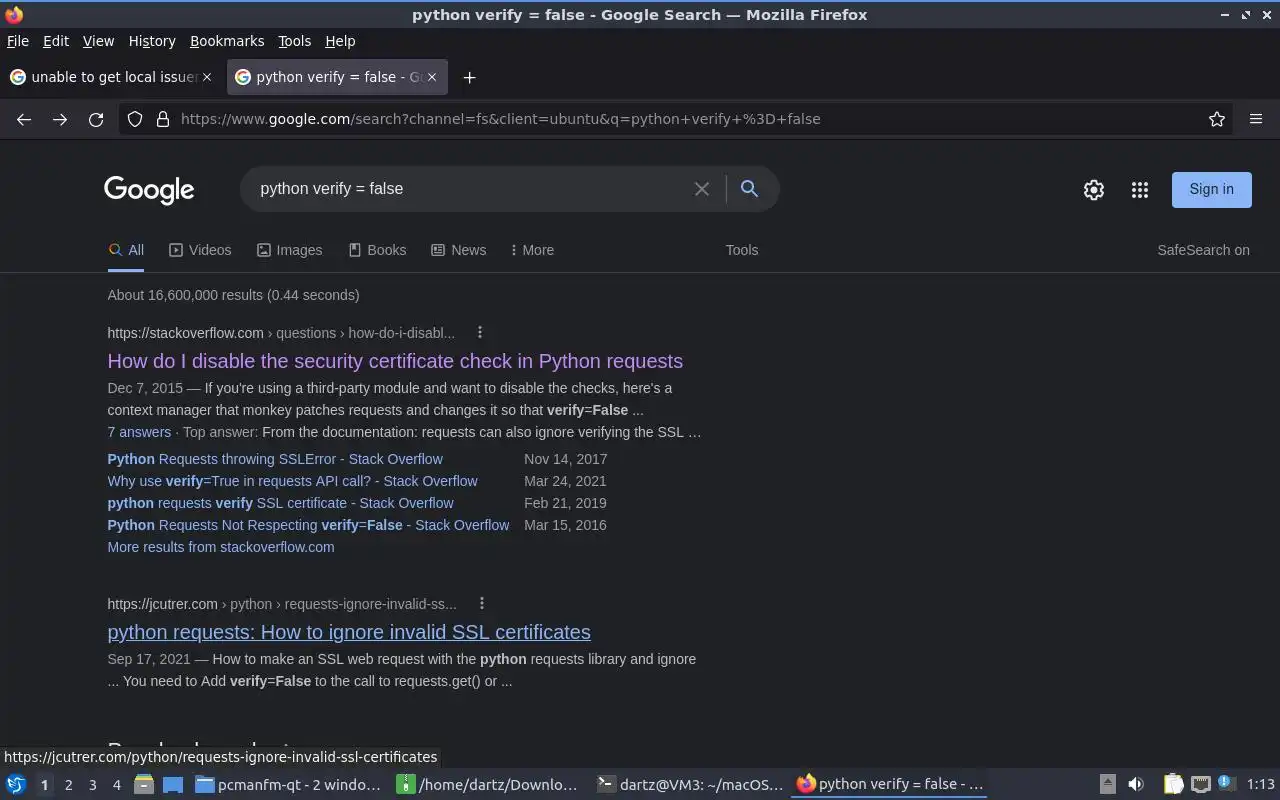
Task: Open SafeSearch on settings
Action: pos(1203,250)
